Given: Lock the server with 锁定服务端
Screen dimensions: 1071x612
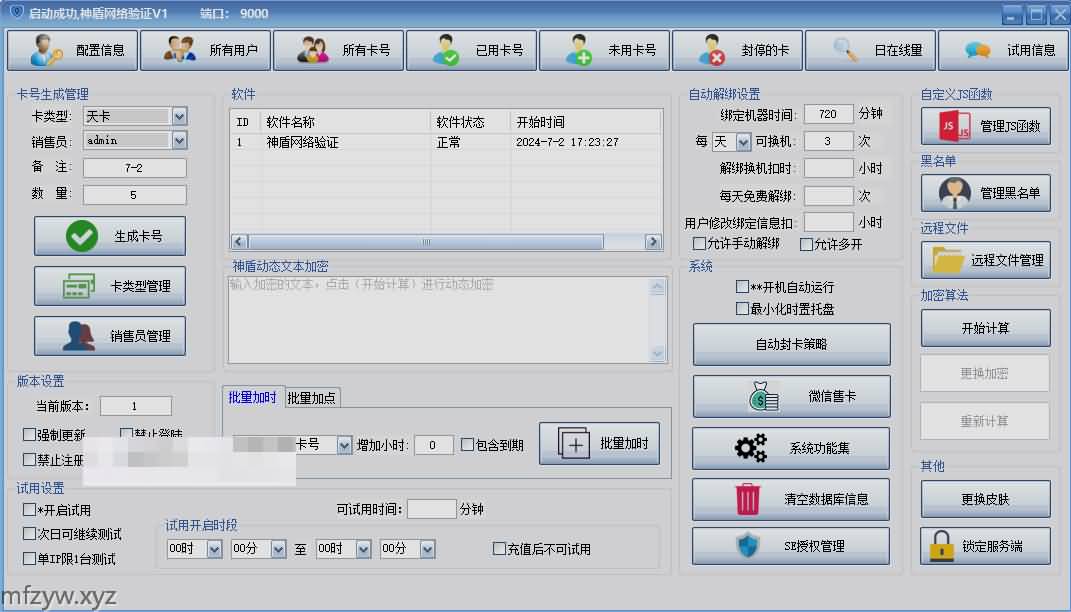Looking at the screenshot, I should (x=985, y=546).
